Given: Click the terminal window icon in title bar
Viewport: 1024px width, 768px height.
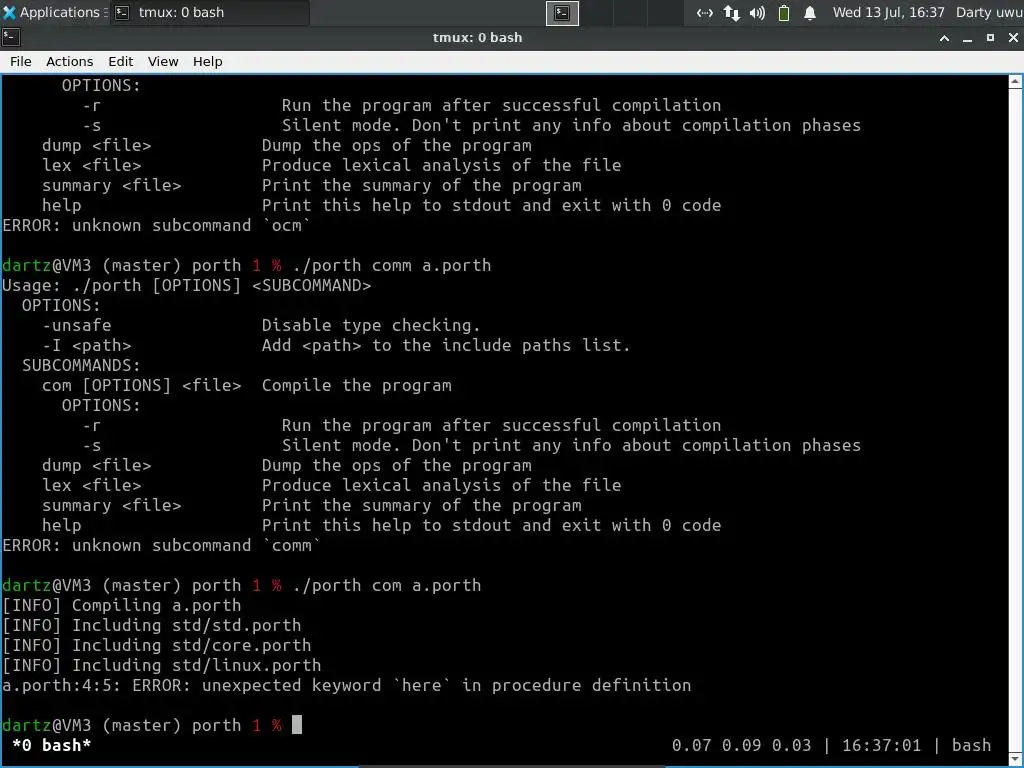Looking at the screenshot, I should (x=11, y=37).
